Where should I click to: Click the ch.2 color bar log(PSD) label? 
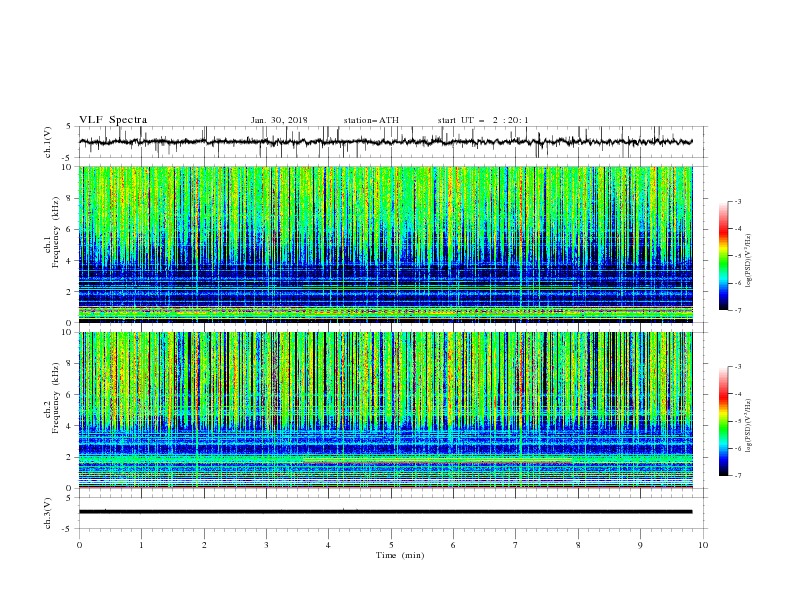749,425
